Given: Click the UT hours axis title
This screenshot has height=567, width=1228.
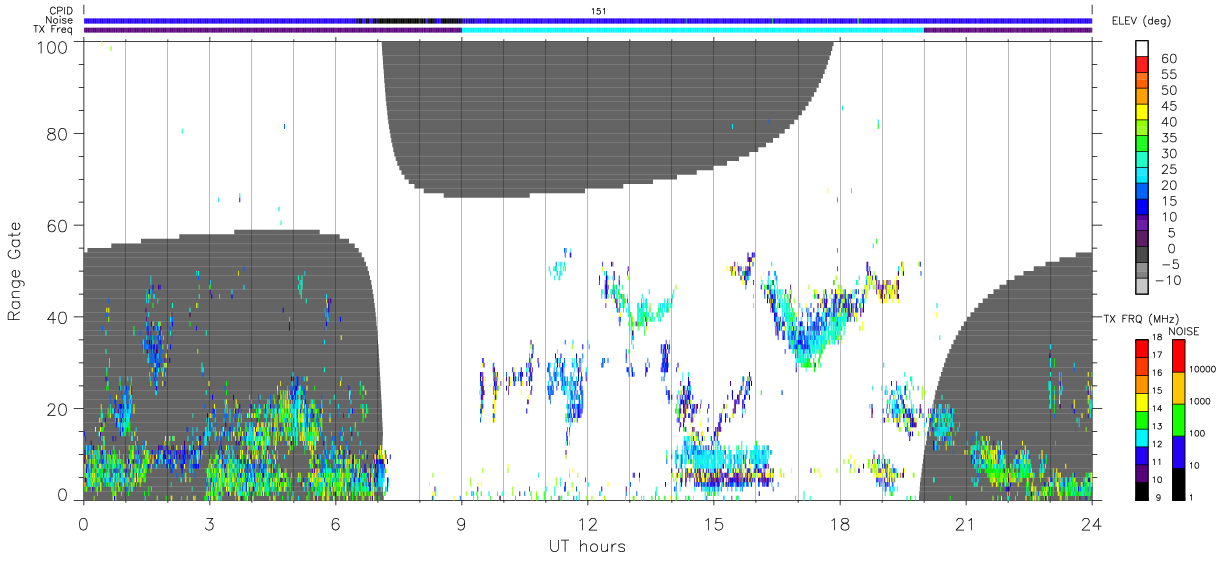Looking at the screenshot, I should tap(587, 546).
